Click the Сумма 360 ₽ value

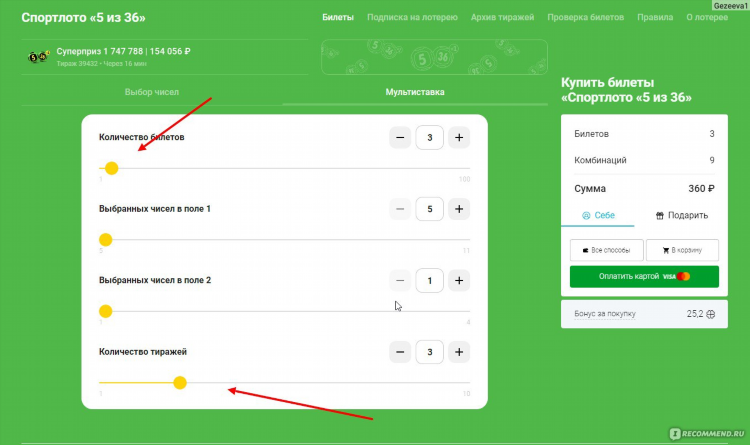701,189
